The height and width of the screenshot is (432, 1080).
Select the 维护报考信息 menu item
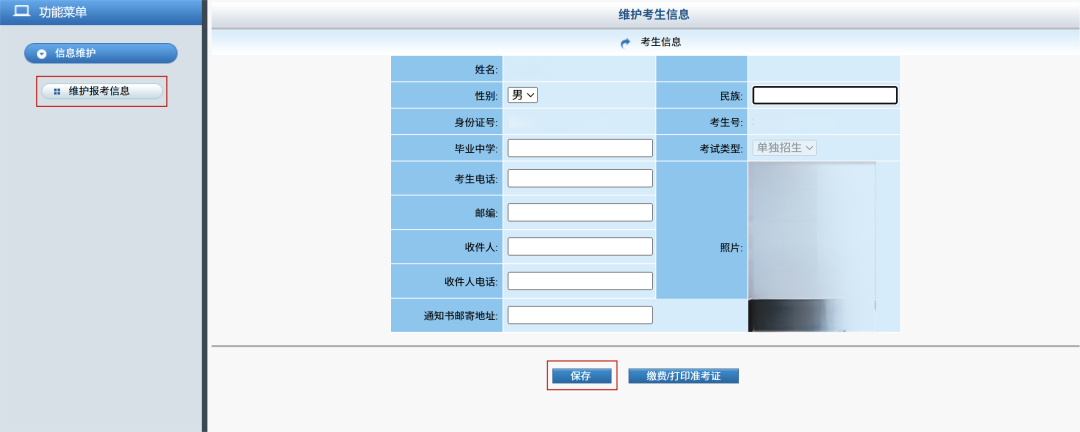point(101,91)
